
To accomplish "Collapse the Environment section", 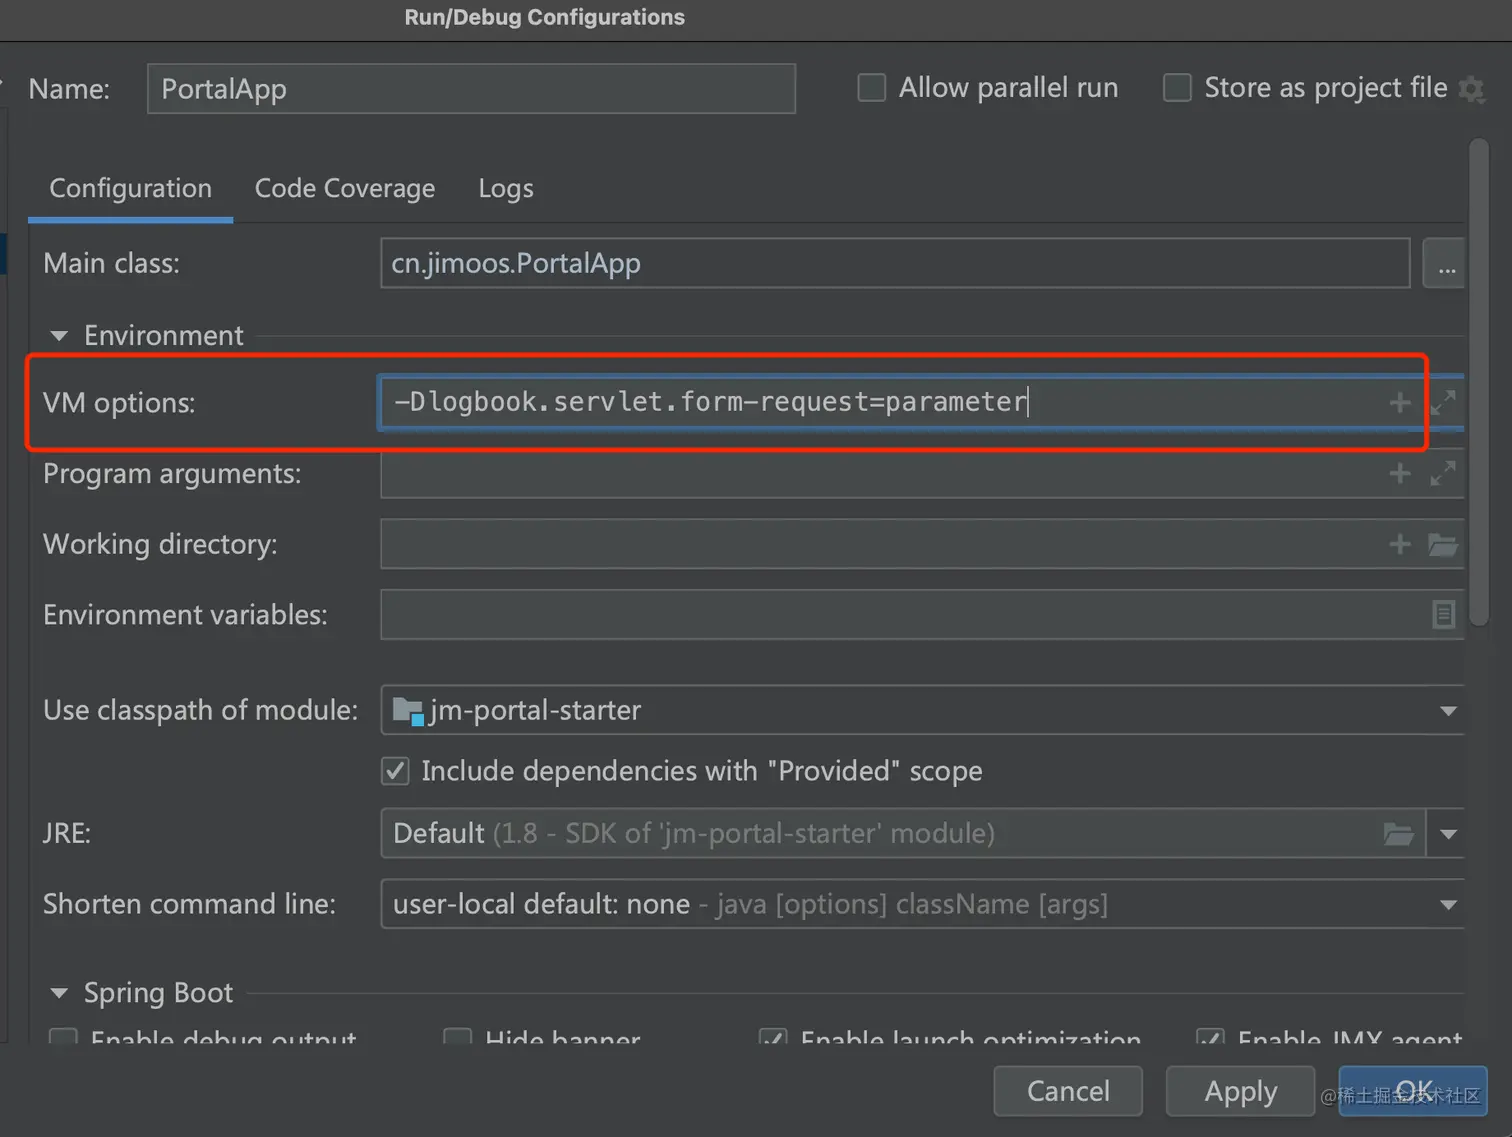I will click(x=59, y=336).
